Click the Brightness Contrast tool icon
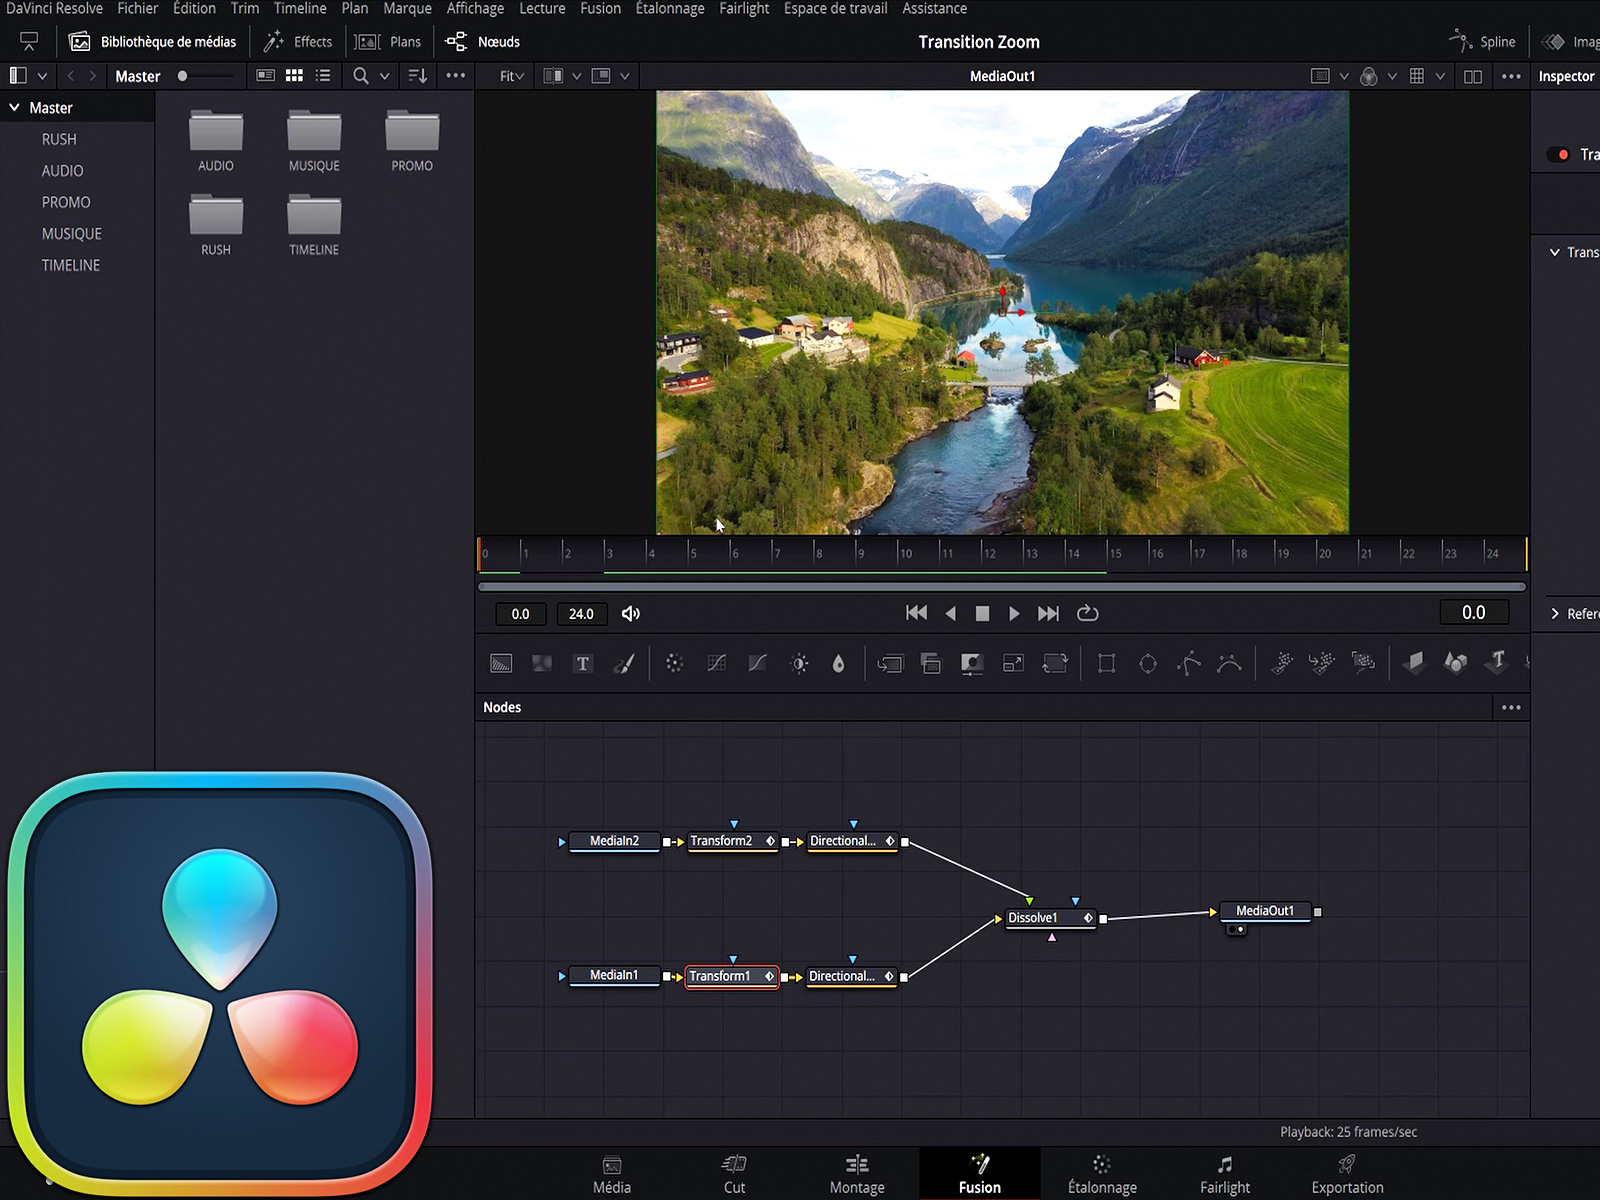Screen dimensions: 1600x1200 coord(799,664)
